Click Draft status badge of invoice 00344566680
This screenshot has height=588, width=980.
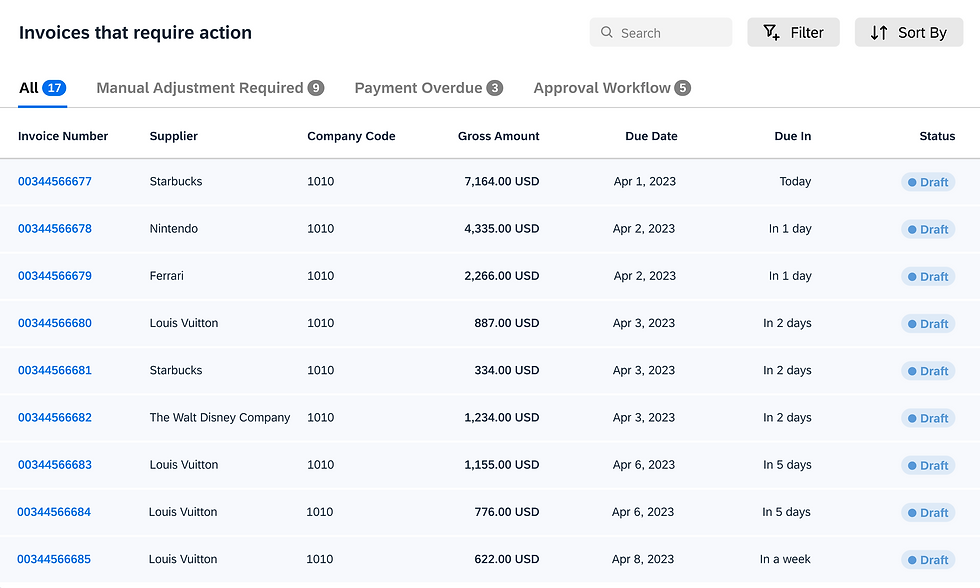pyautogui.click(x=928, y=324)
